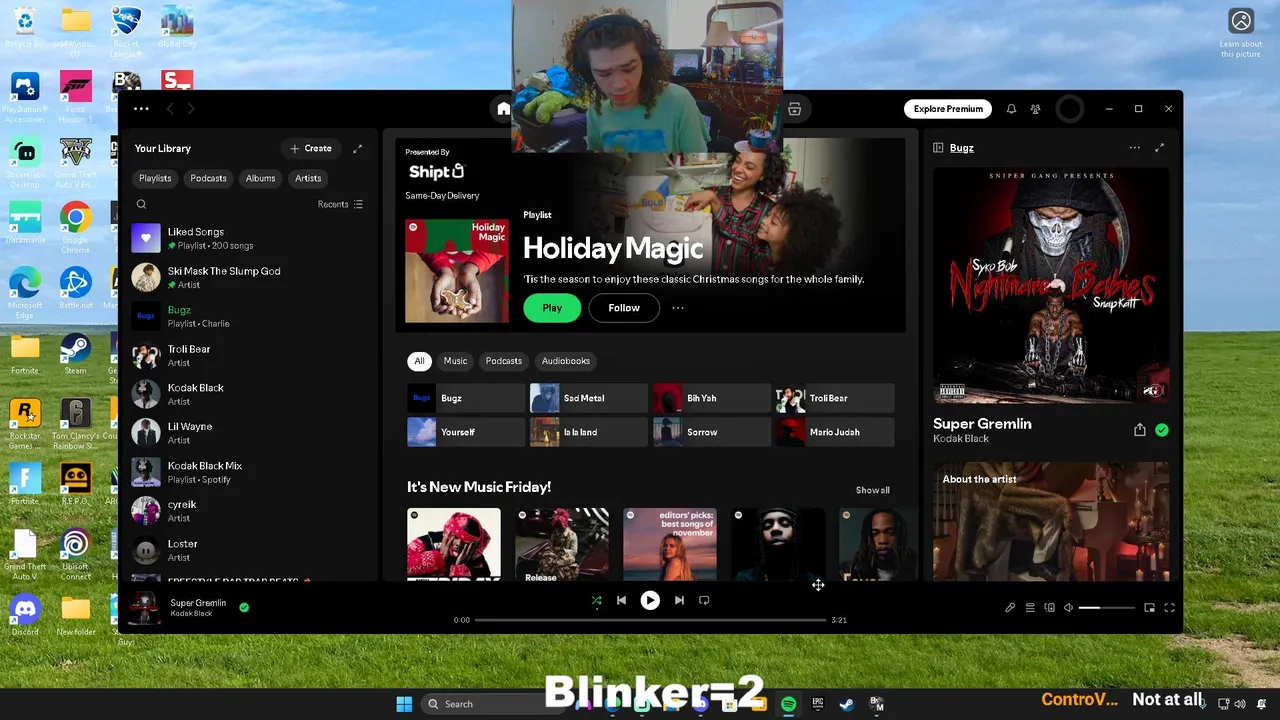
Task: Open Kodak Black artist in library
Action: (x=249, y=394)
